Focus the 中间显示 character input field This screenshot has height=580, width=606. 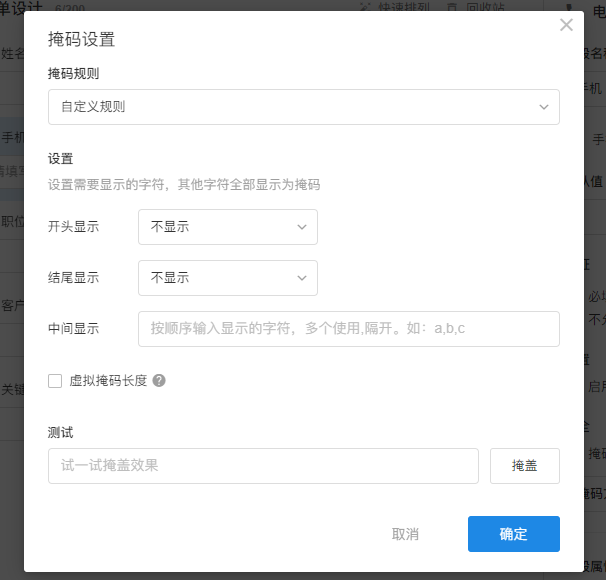click(x=349, y=329)
